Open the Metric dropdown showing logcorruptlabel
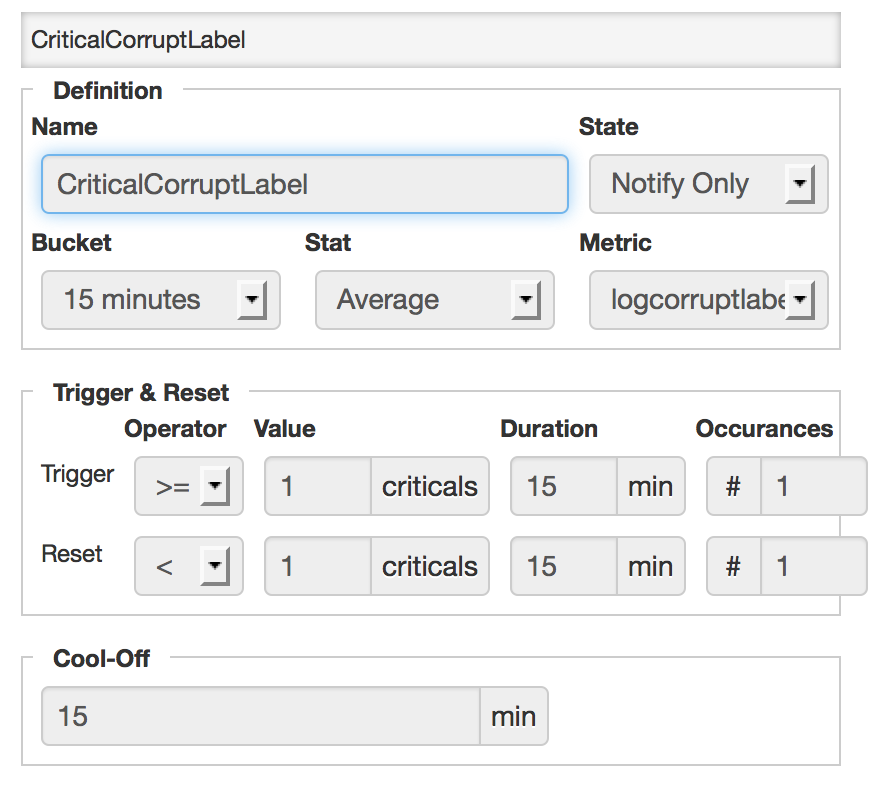 pos(707,300)
